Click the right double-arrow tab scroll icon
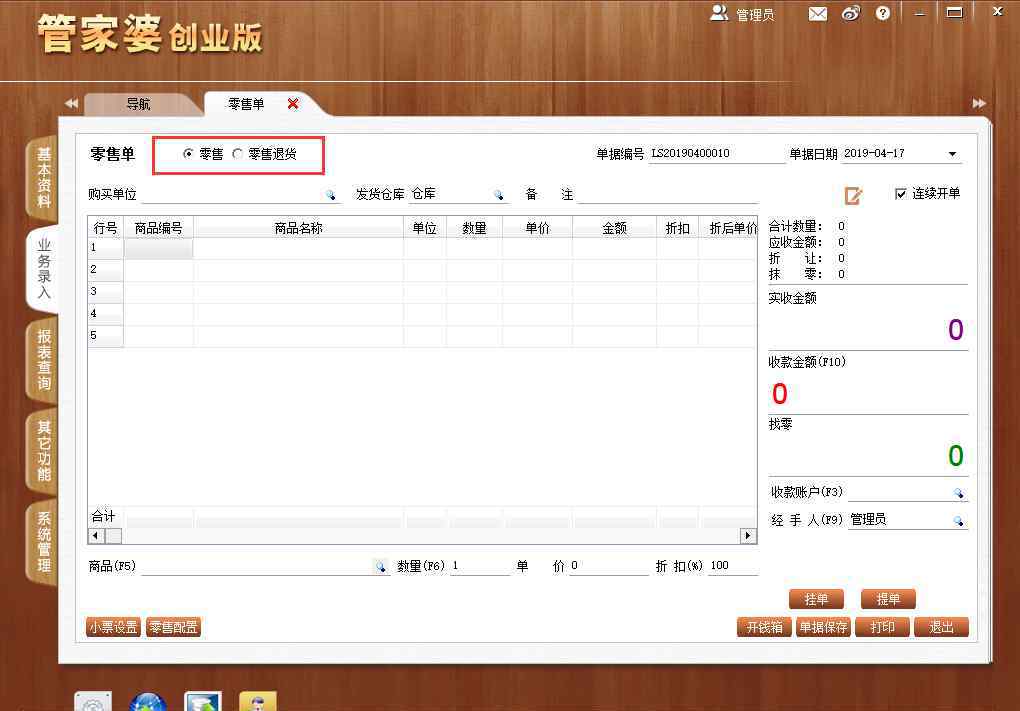The image size is (1020, 711). (978, 103)
